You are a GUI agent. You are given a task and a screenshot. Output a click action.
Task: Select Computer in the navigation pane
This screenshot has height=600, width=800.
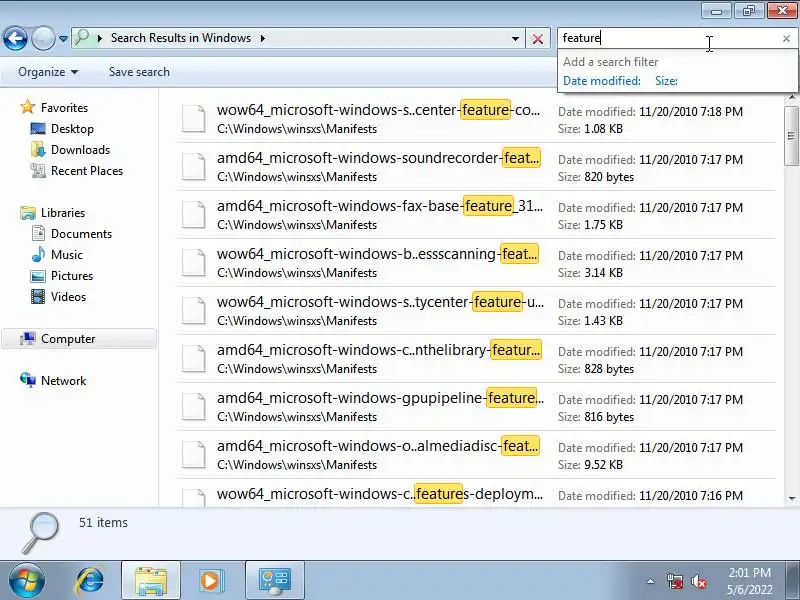[68, 339]
